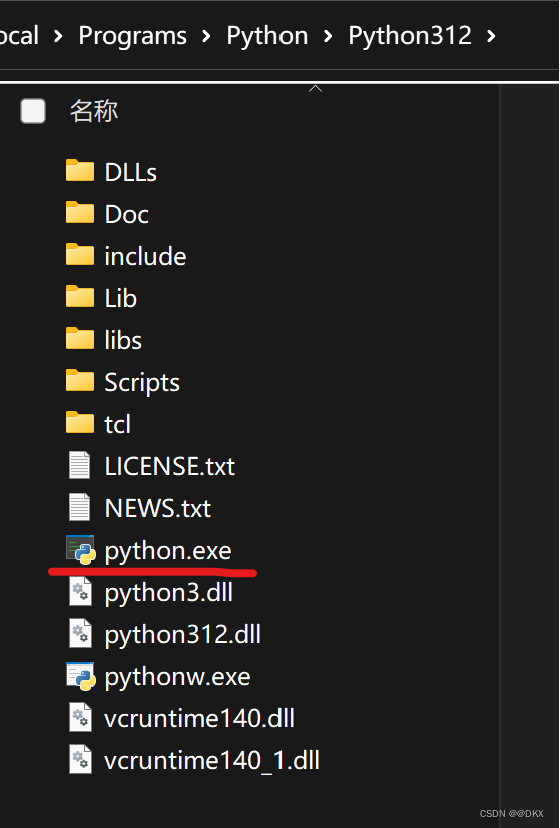Viewport: 560px width, 828px height.
Task: Select the LICENSE.txt document icon
Action: pyautogui.click(x=79, y=465)
